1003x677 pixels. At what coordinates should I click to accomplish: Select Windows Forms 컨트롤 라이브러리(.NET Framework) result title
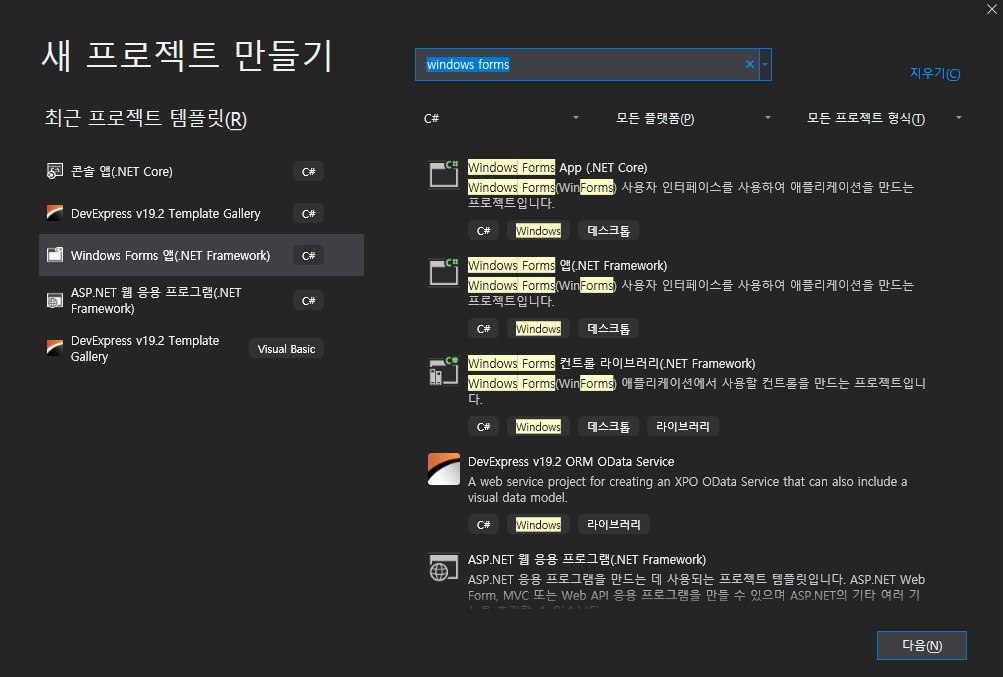612,363
